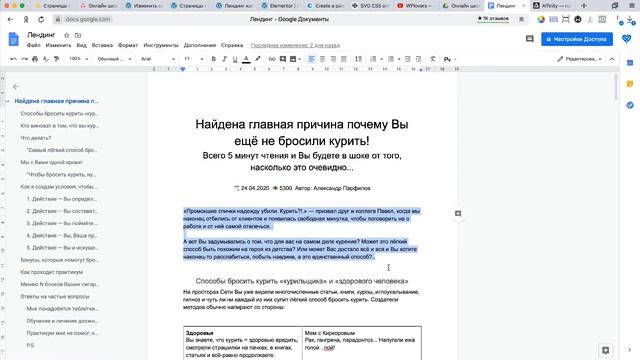Image resolution: width=640 pixels, height=360 pixels.
Task: Clear formatting with the crossed-T icon
Action: 432,59
